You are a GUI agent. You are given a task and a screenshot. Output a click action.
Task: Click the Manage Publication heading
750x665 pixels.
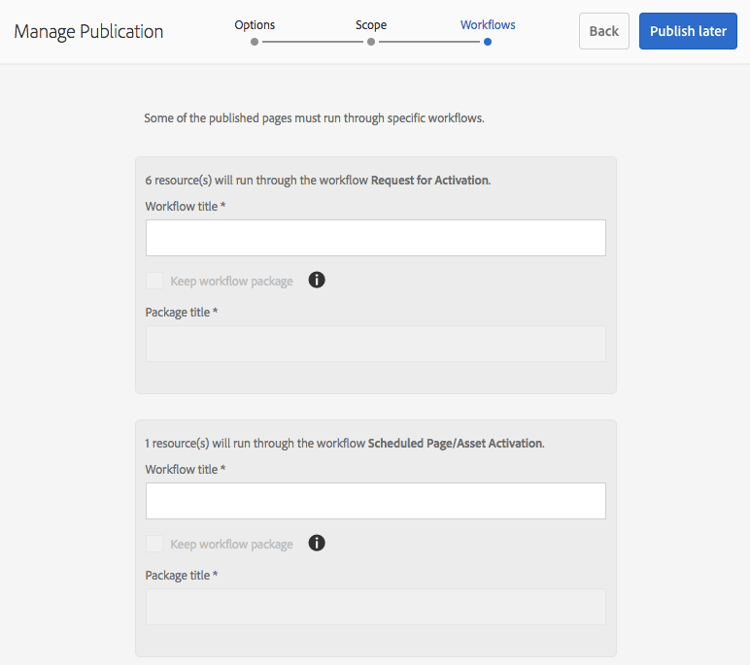[88, 32]
